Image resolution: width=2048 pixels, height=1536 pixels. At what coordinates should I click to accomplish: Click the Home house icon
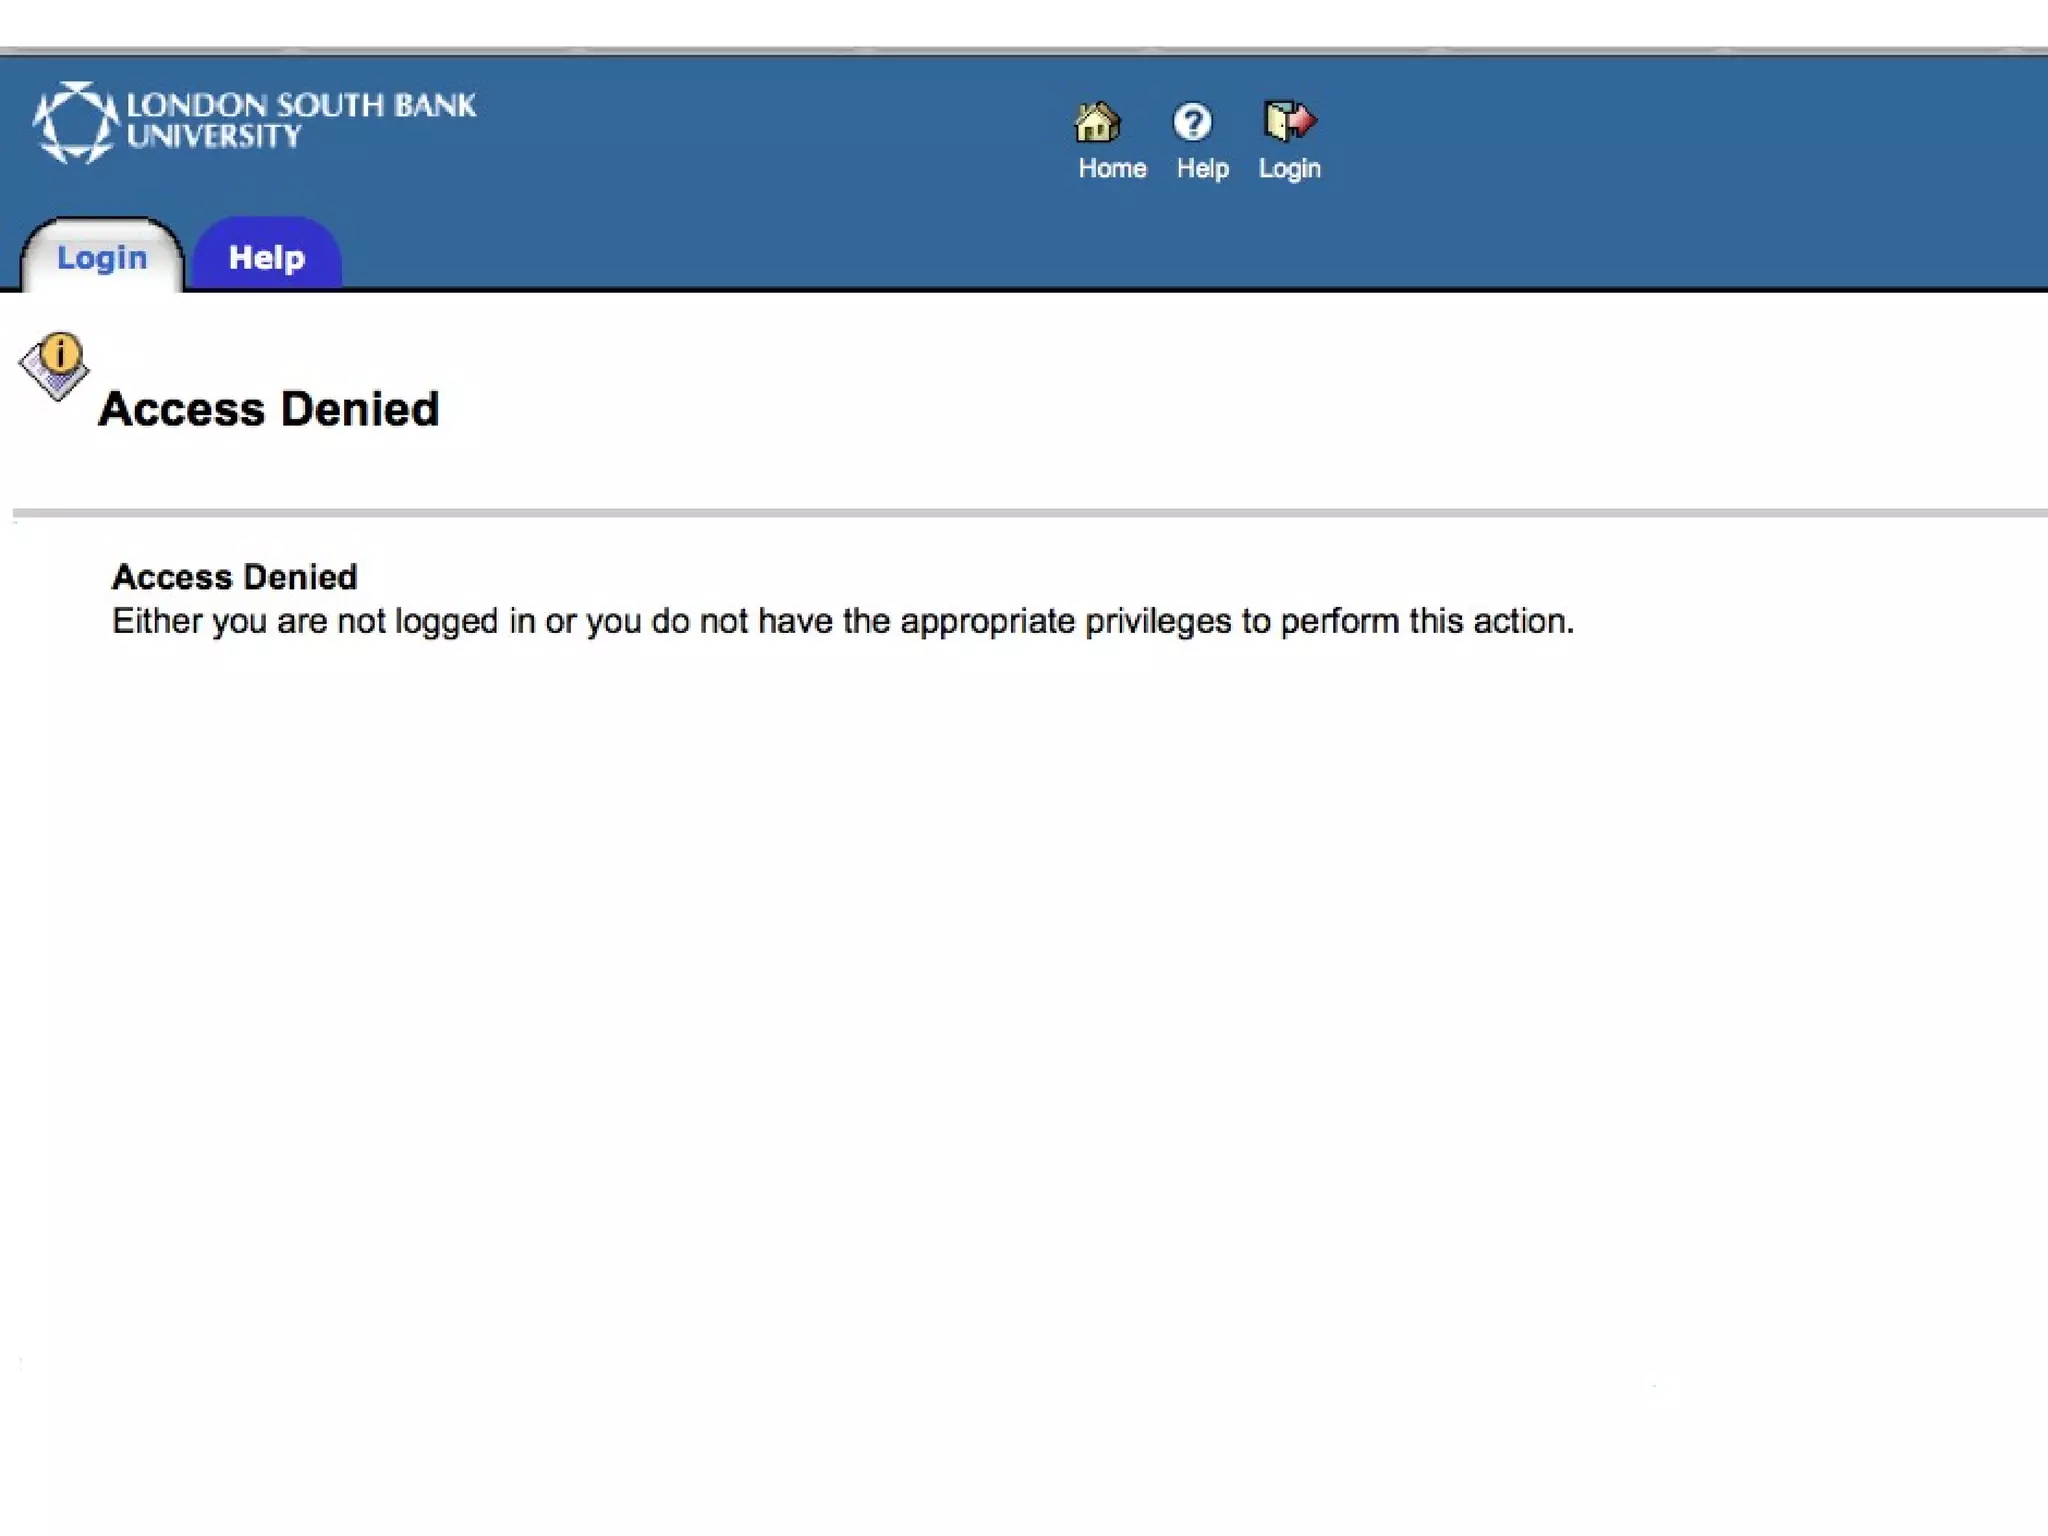point(1097,122)
